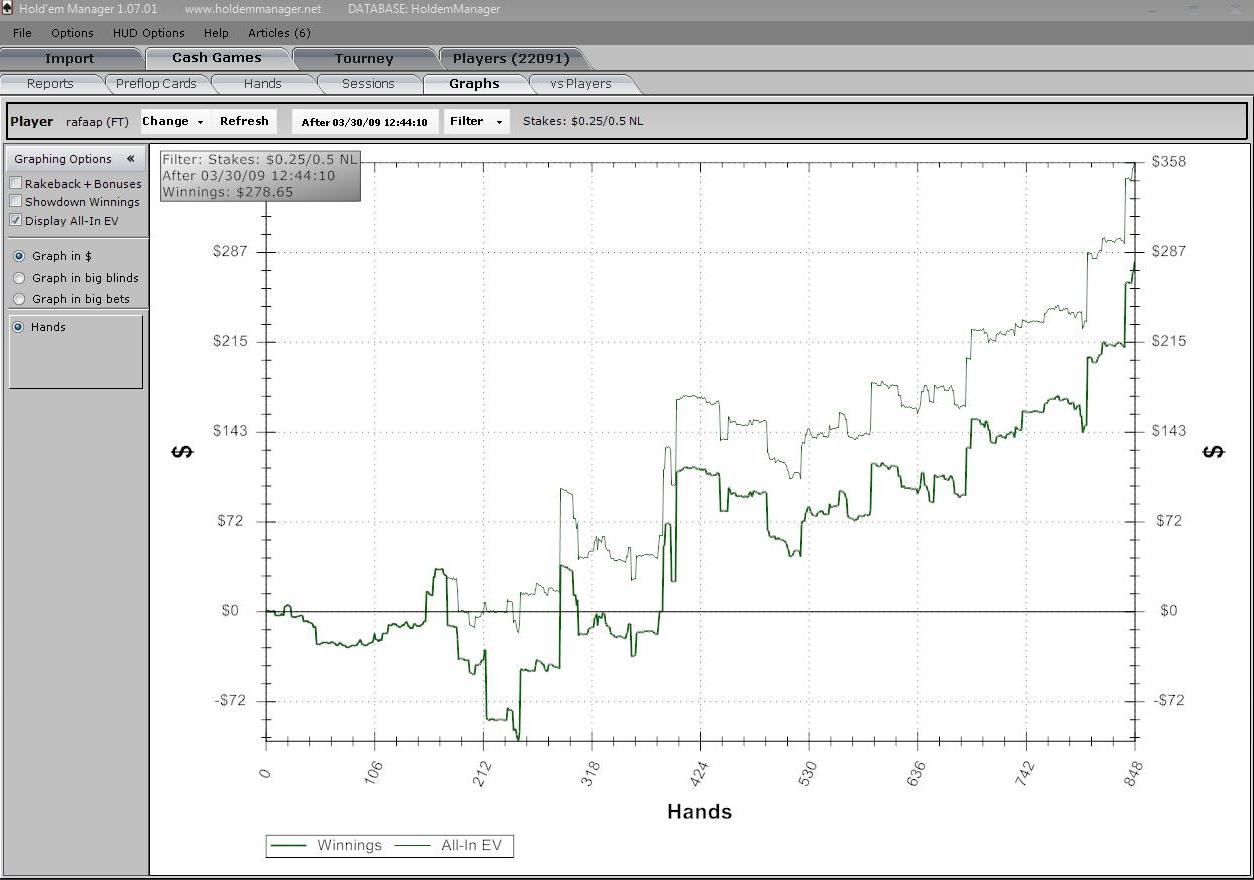The height and width of the screenshot is (880, 1254).
Task: Open the Graphs sub-tab
Action: tap(474, 84)
